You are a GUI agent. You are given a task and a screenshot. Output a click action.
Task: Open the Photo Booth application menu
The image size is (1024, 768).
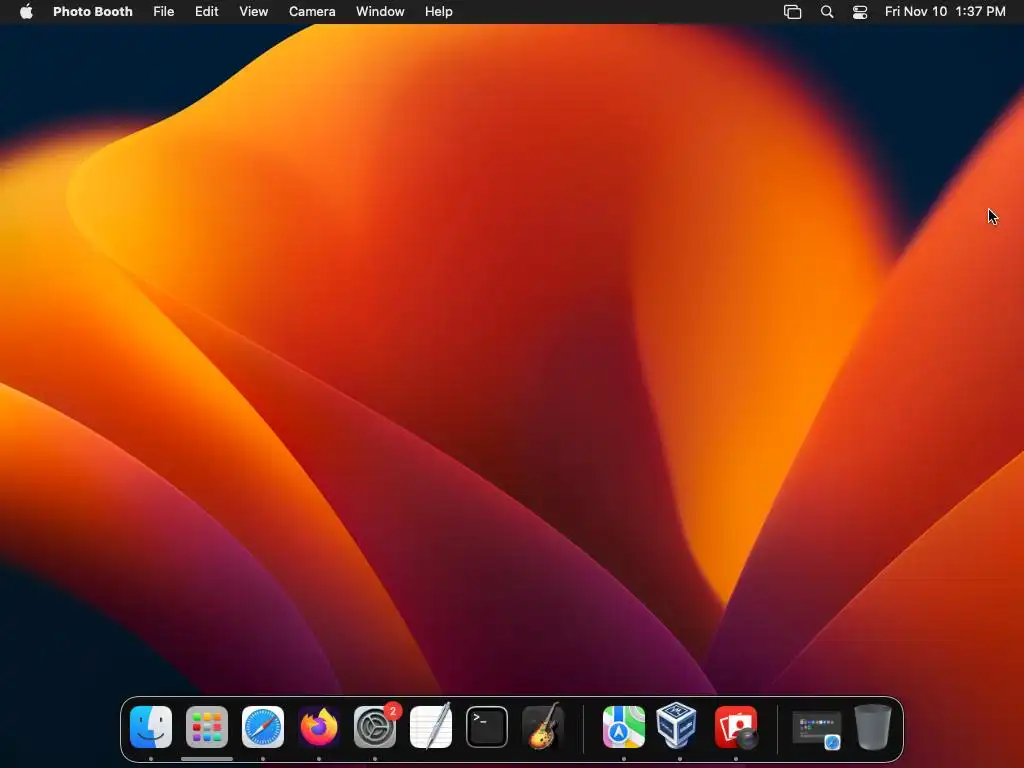click(x=93, y=11)
